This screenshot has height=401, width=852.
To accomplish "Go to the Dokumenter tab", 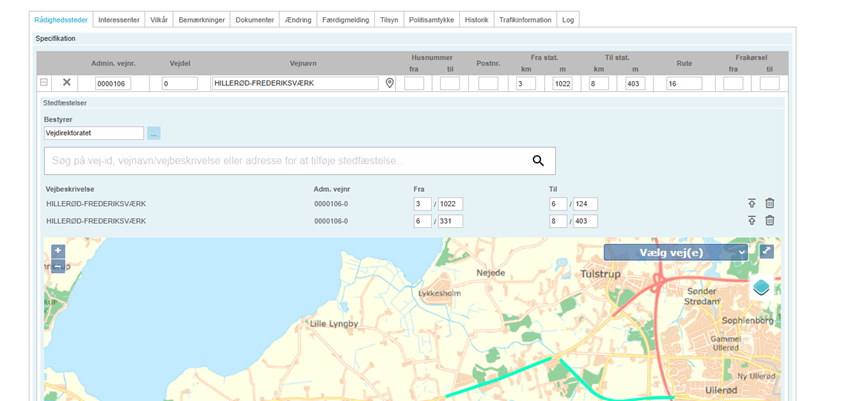I will 254,19.
